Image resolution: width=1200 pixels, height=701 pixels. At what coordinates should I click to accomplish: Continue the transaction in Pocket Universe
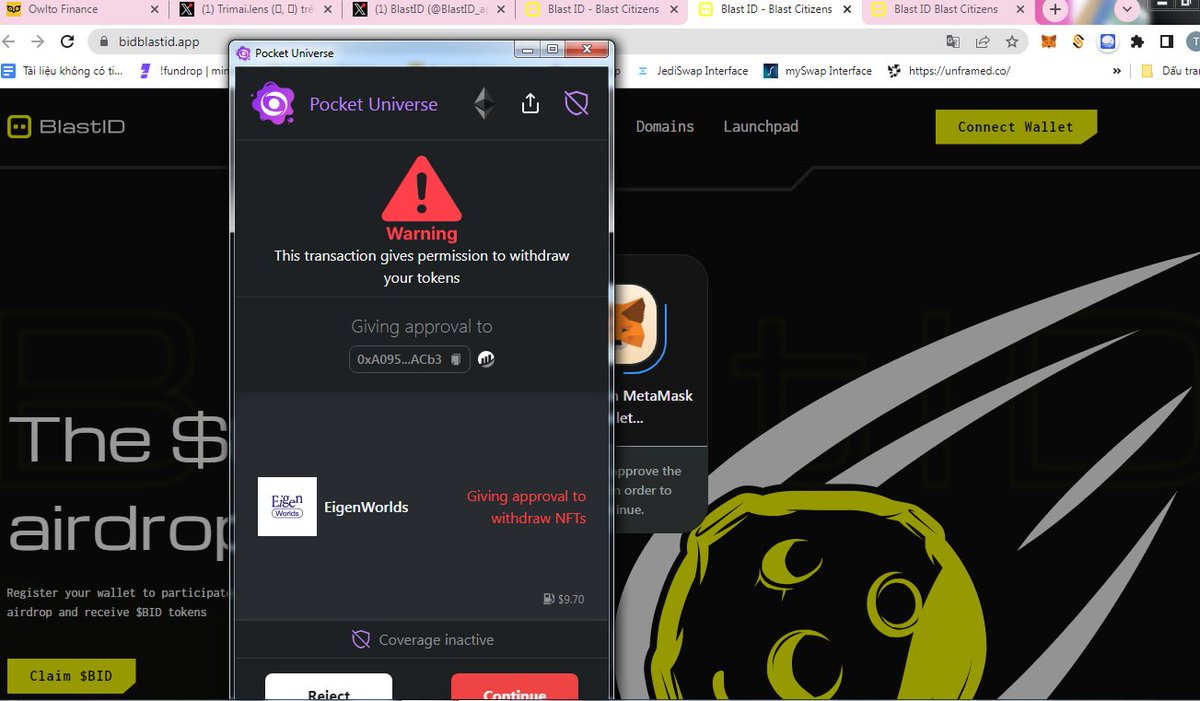[x=514, y=687]
